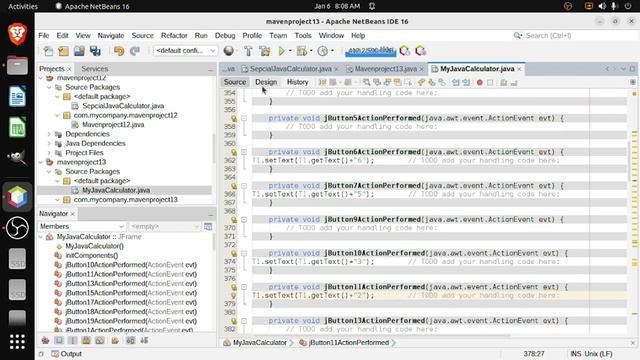Open the Refactor menu
The height and width of the screenshot is (360, 640).
coord(174,36)
